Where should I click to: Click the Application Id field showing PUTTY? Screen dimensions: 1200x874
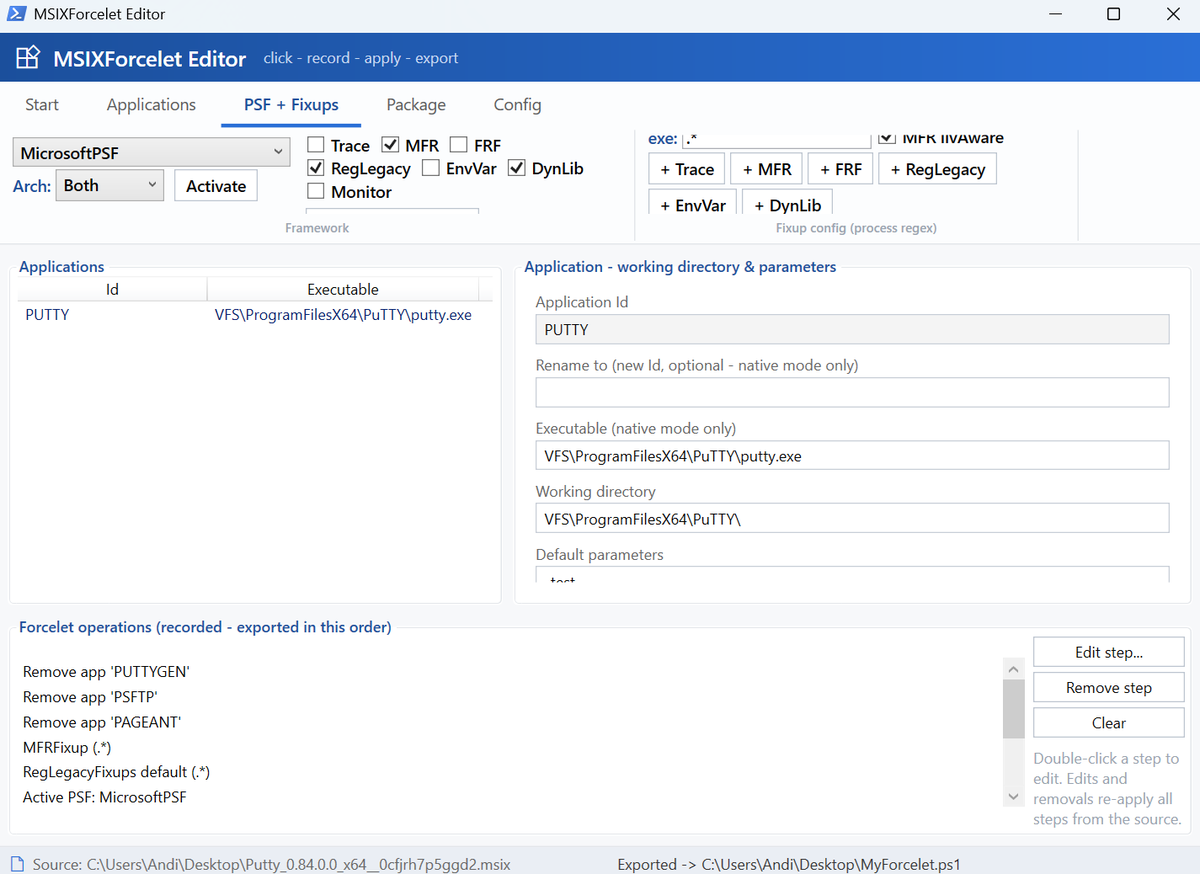click(x=852, y=329)
